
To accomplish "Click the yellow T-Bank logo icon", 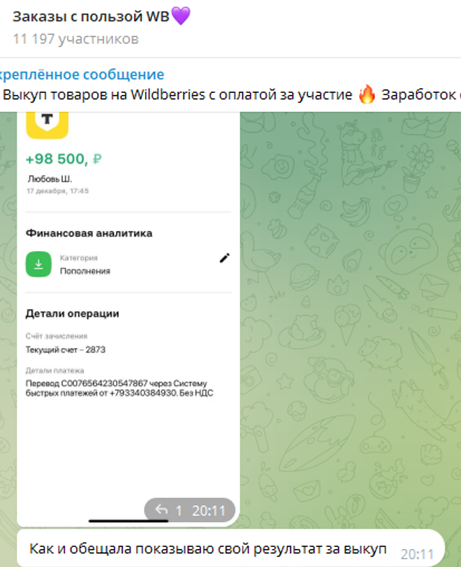I will click(47, 125).
